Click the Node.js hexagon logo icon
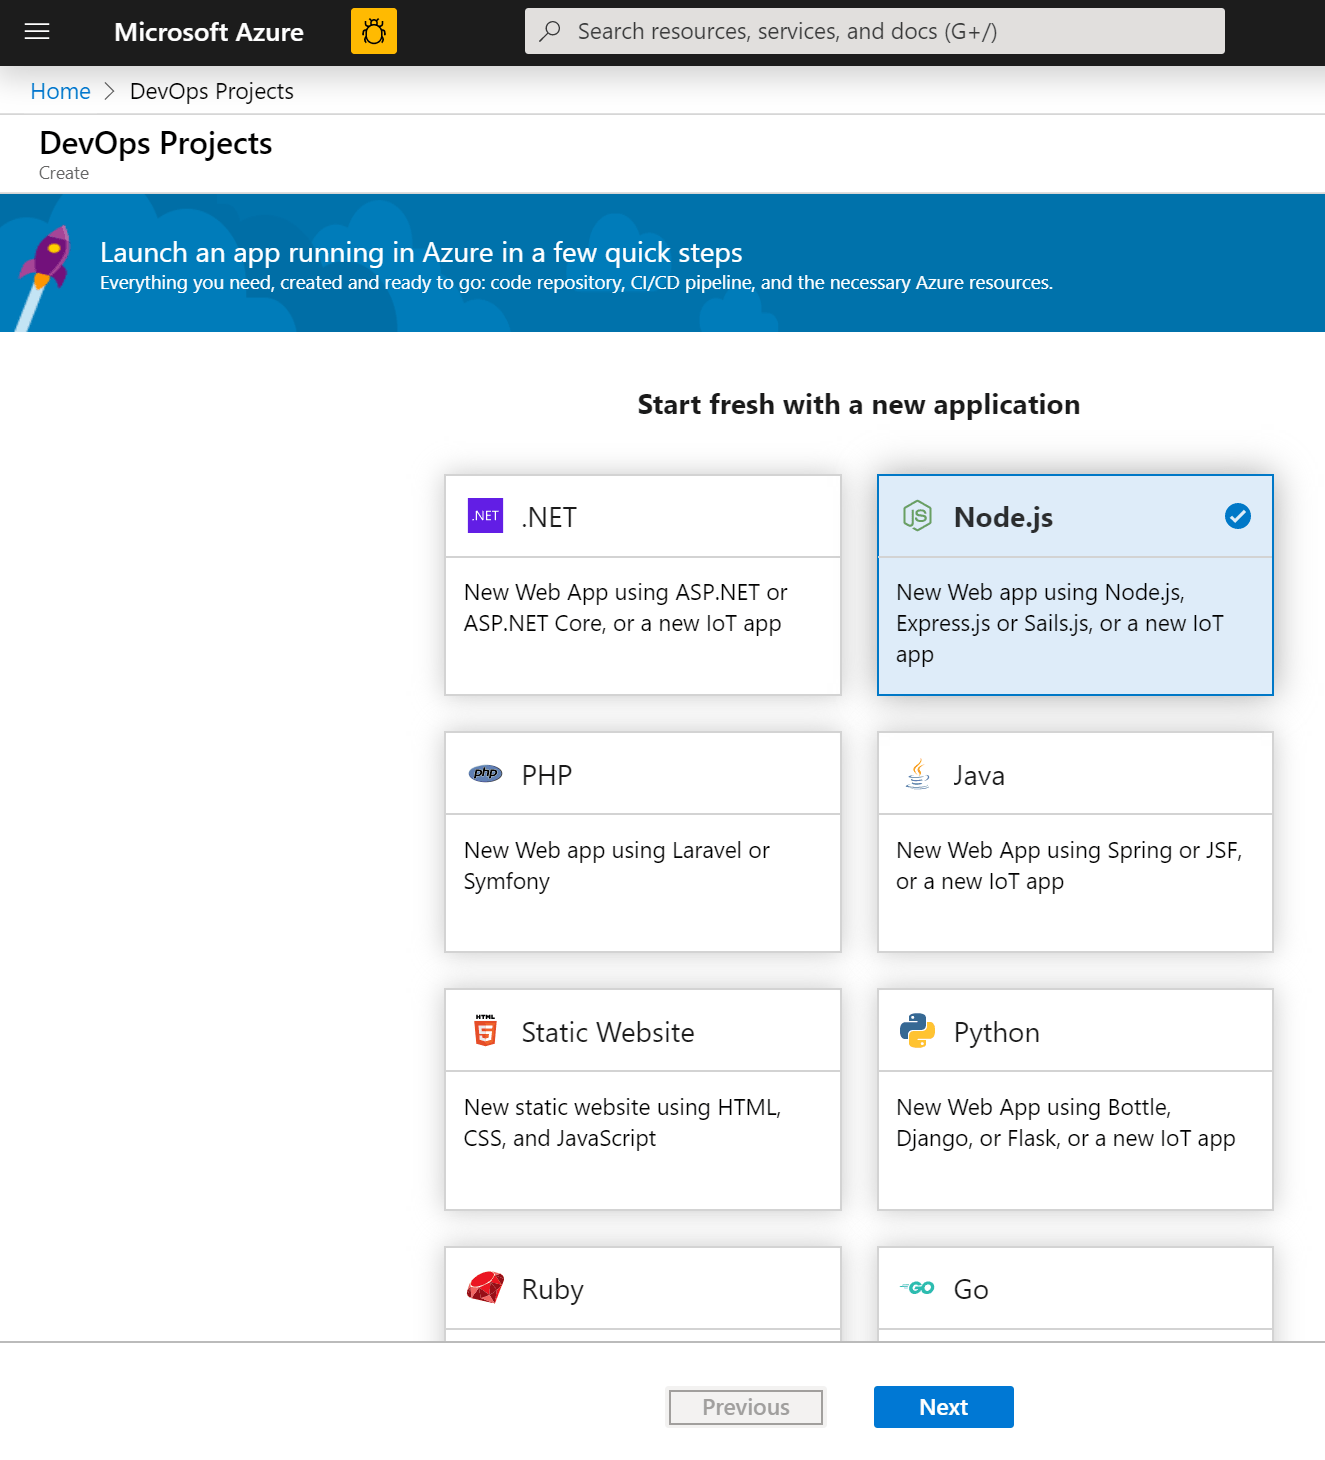The image size is (1325, 1460). tap(917, 516)
